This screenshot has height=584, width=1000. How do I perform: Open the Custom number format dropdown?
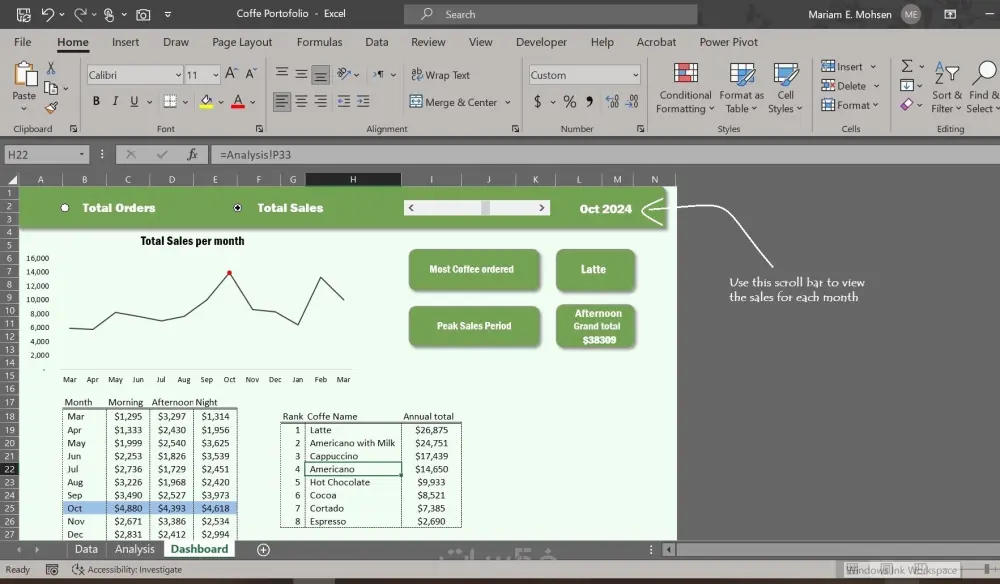tap(637, 74)
